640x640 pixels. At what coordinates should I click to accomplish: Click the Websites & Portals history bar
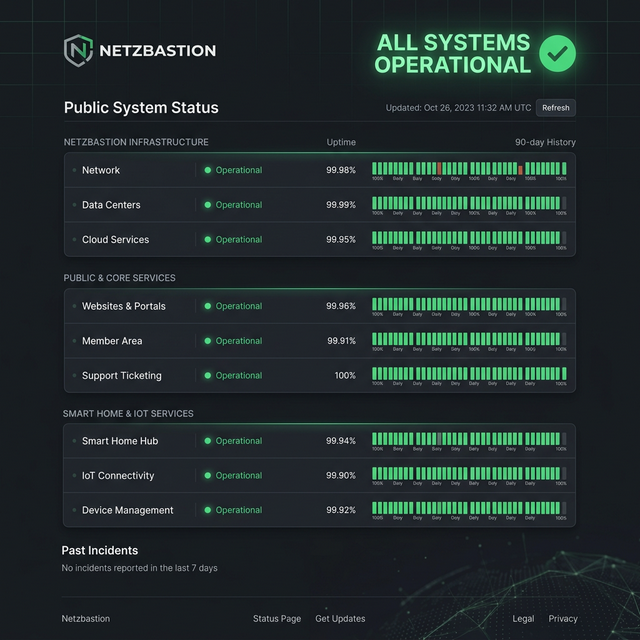469,304
